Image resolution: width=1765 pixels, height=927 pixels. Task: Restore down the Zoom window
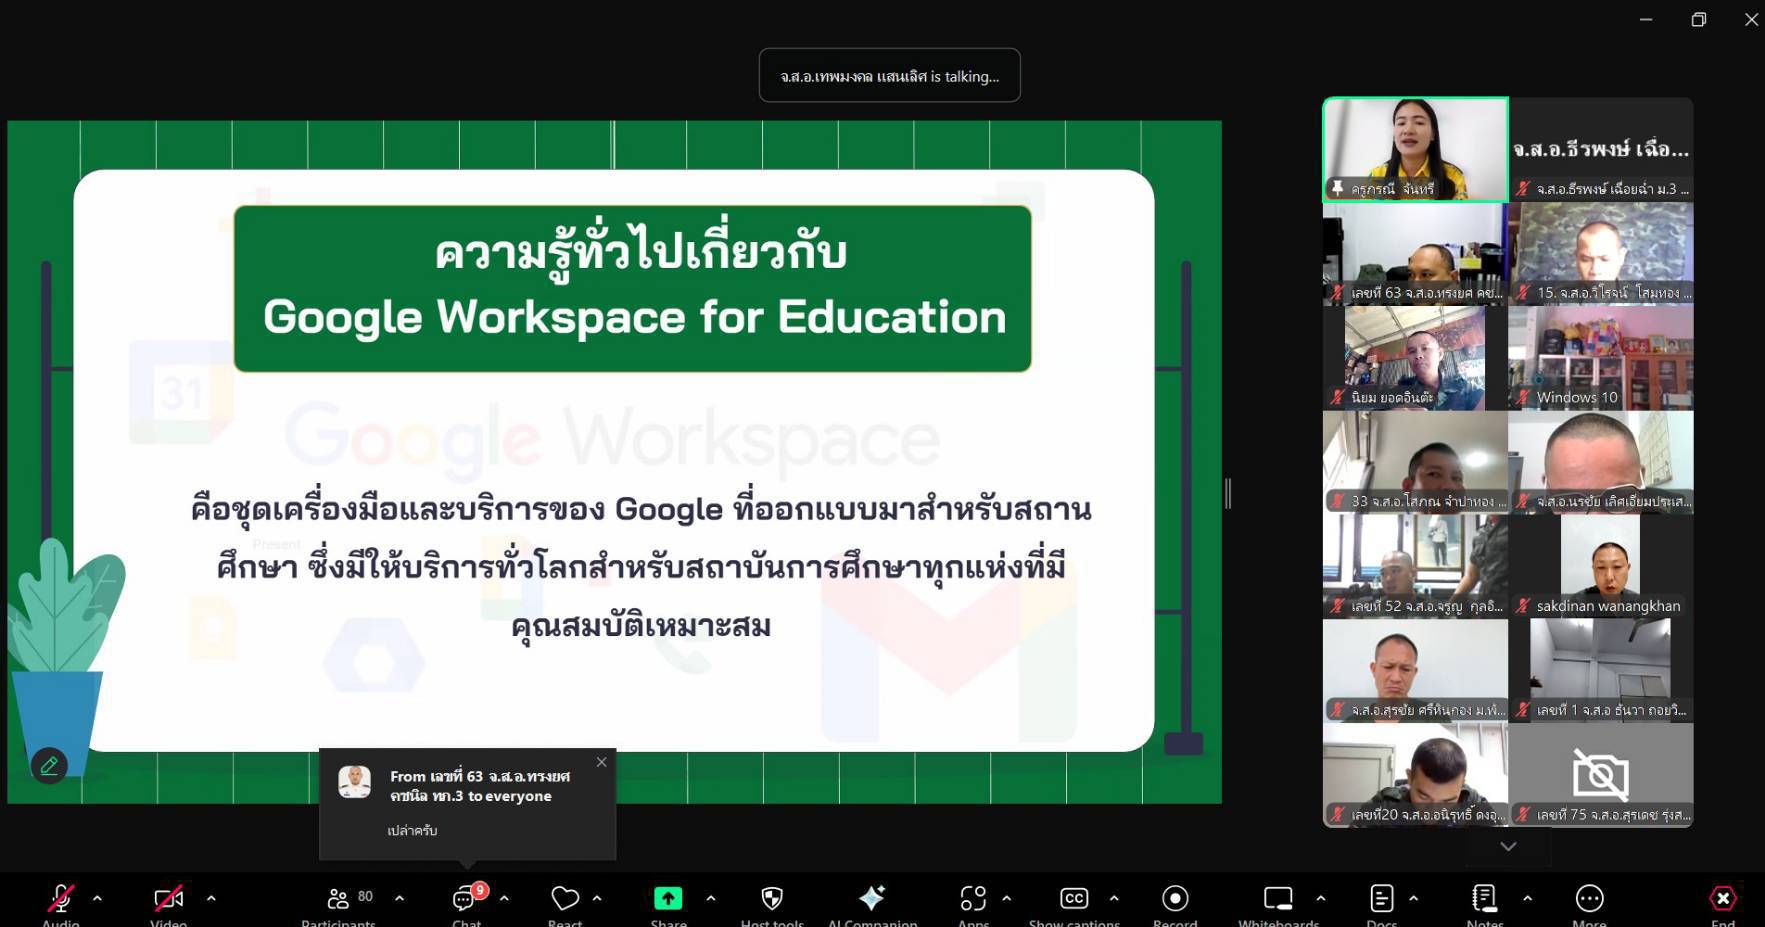(x=1698, y=19)
